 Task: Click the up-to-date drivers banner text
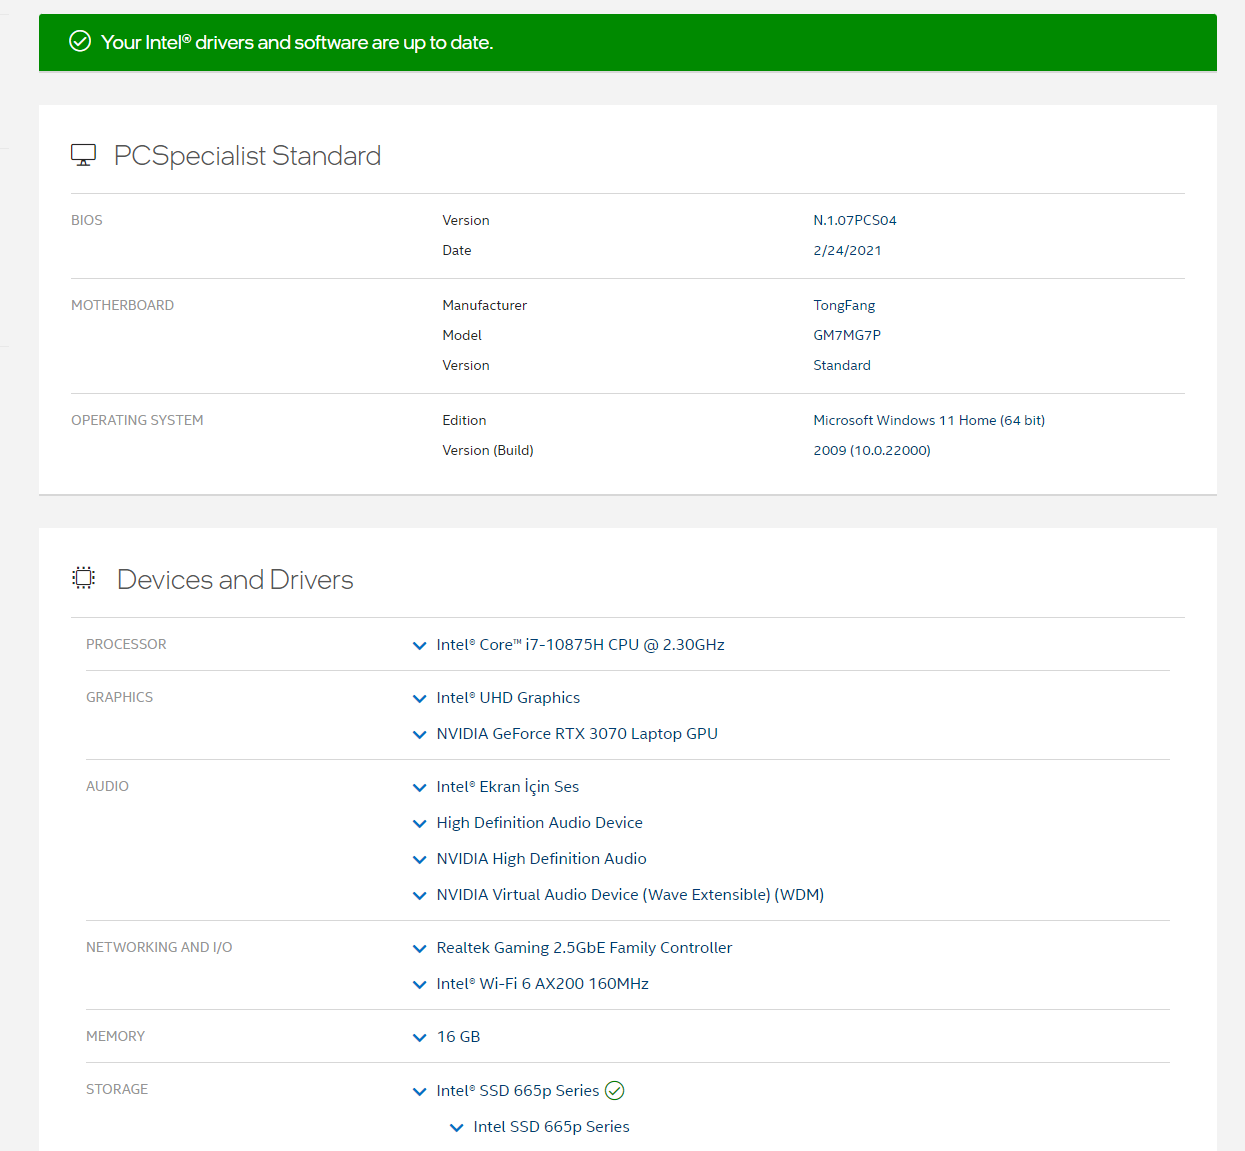click(297, 42)
